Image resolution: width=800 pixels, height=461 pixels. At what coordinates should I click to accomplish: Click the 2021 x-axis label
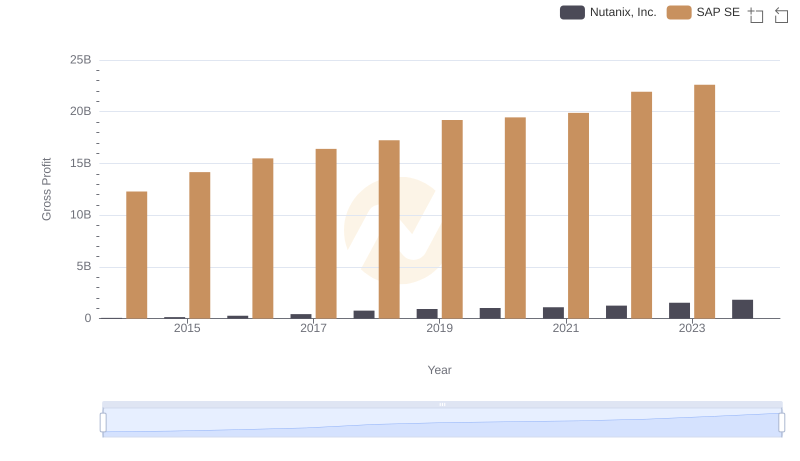pyautogui.click(x=565, y=328)
